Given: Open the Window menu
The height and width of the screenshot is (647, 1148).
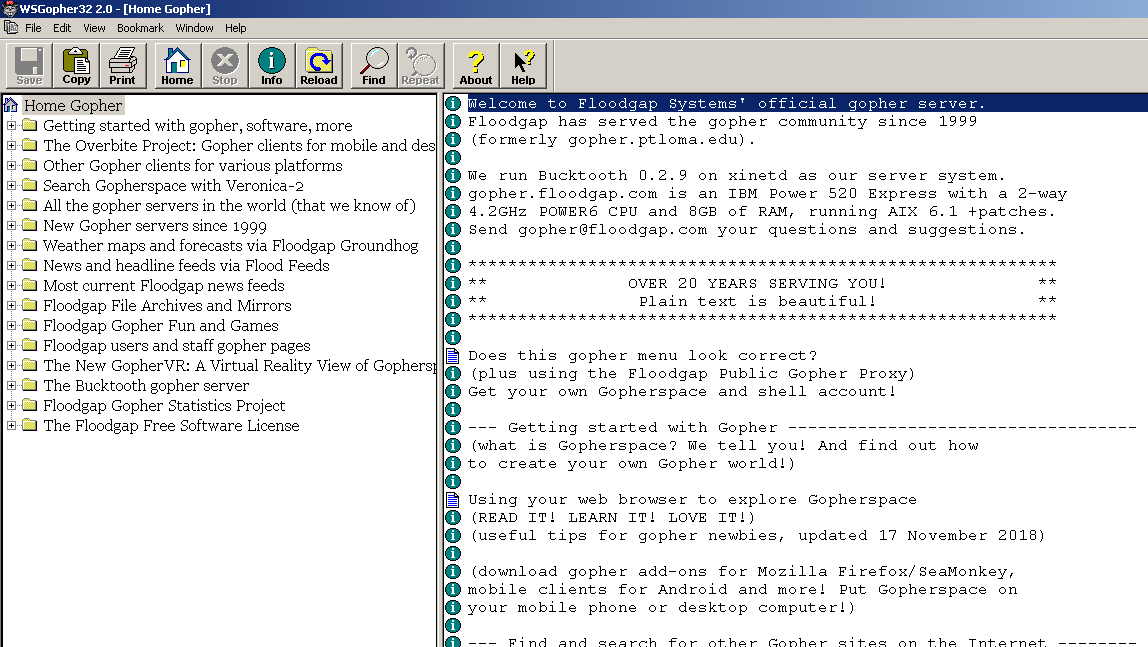Looking at the screenshot, I should click(194, 28).
